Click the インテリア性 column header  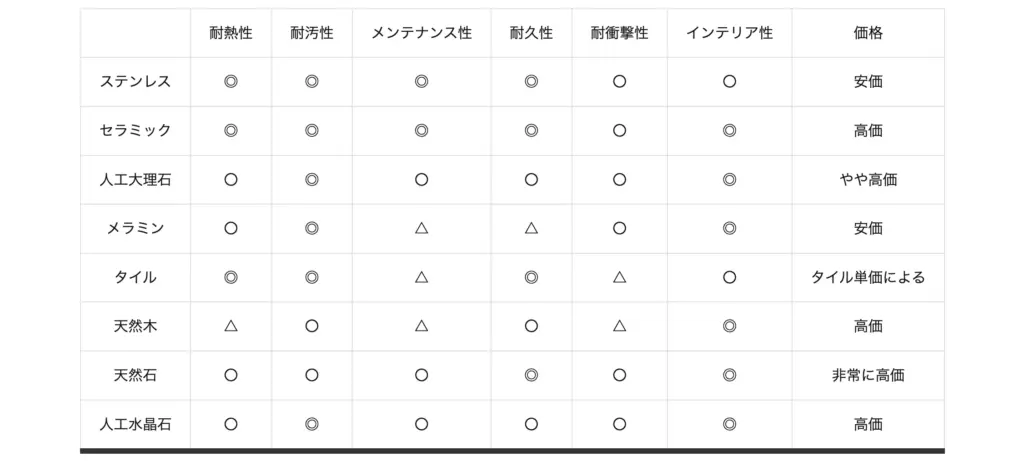pos(729,33)
